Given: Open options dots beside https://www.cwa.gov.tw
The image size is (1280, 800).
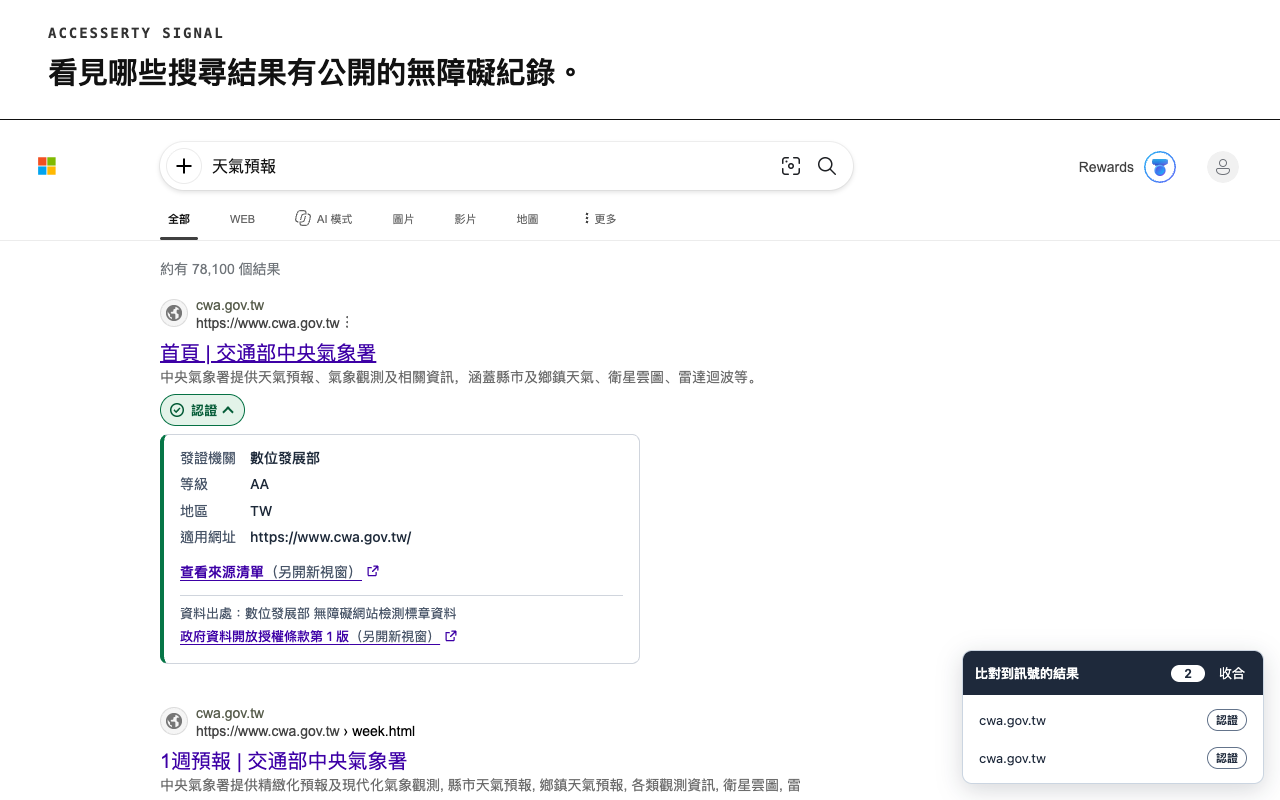Looking at the screenshot, I should 347,323.
